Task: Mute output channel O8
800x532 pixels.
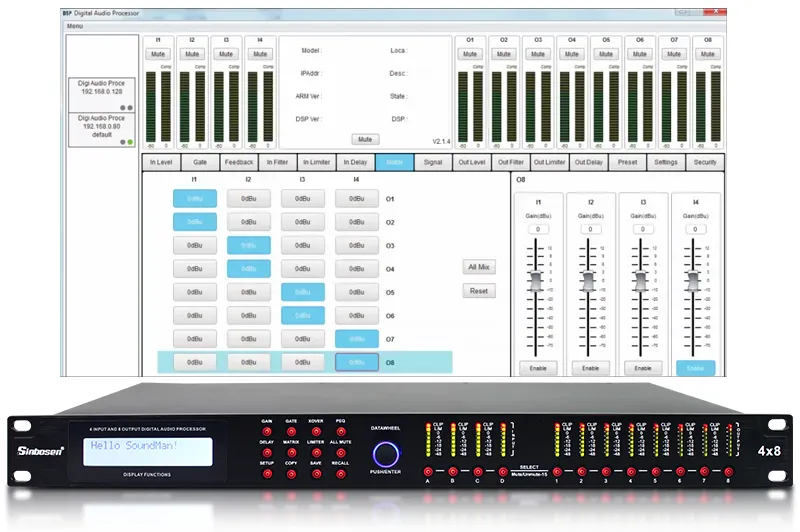Action: pyautogui.click(x=707, y=53)
